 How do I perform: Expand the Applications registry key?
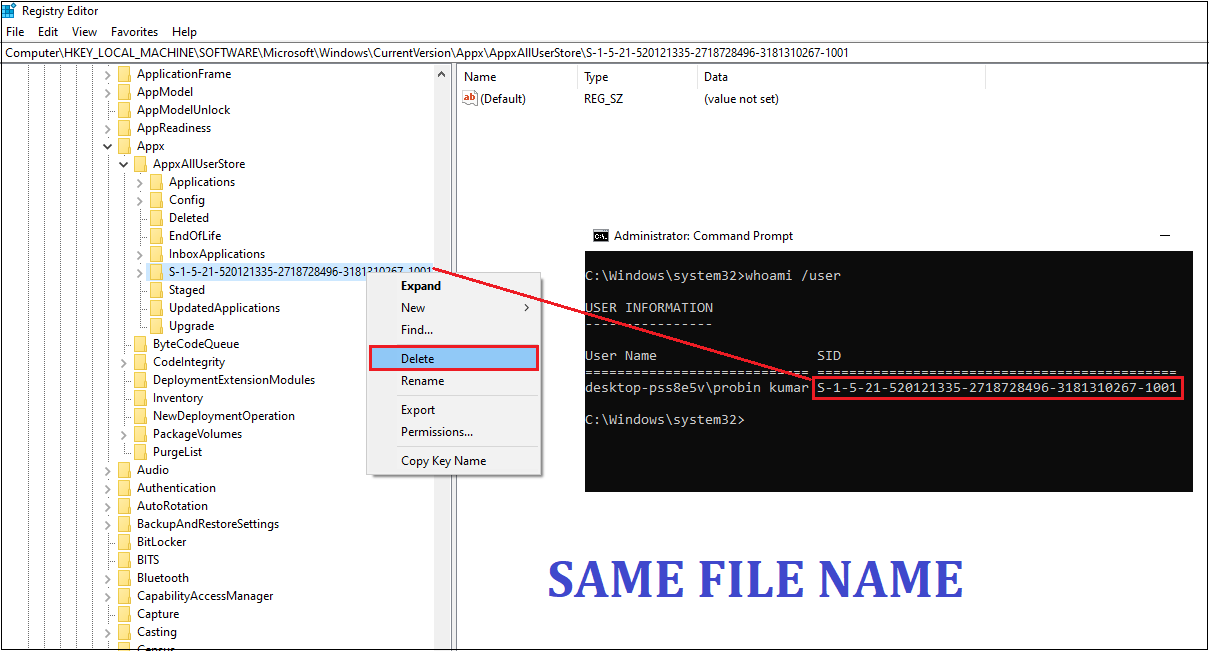pos(140,181)
